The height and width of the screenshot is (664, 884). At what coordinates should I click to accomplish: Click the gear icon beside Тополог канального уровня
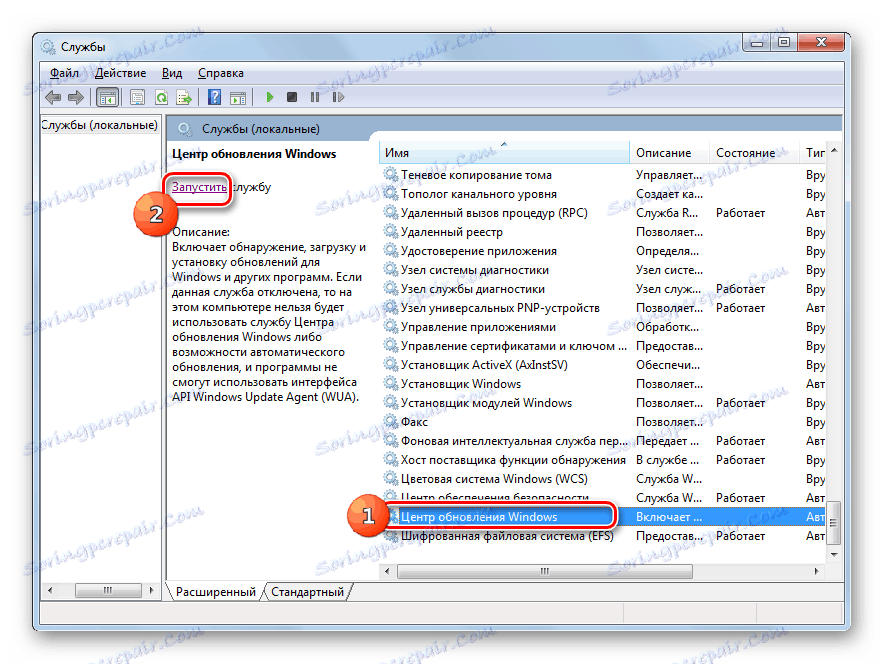pos(391,193)
